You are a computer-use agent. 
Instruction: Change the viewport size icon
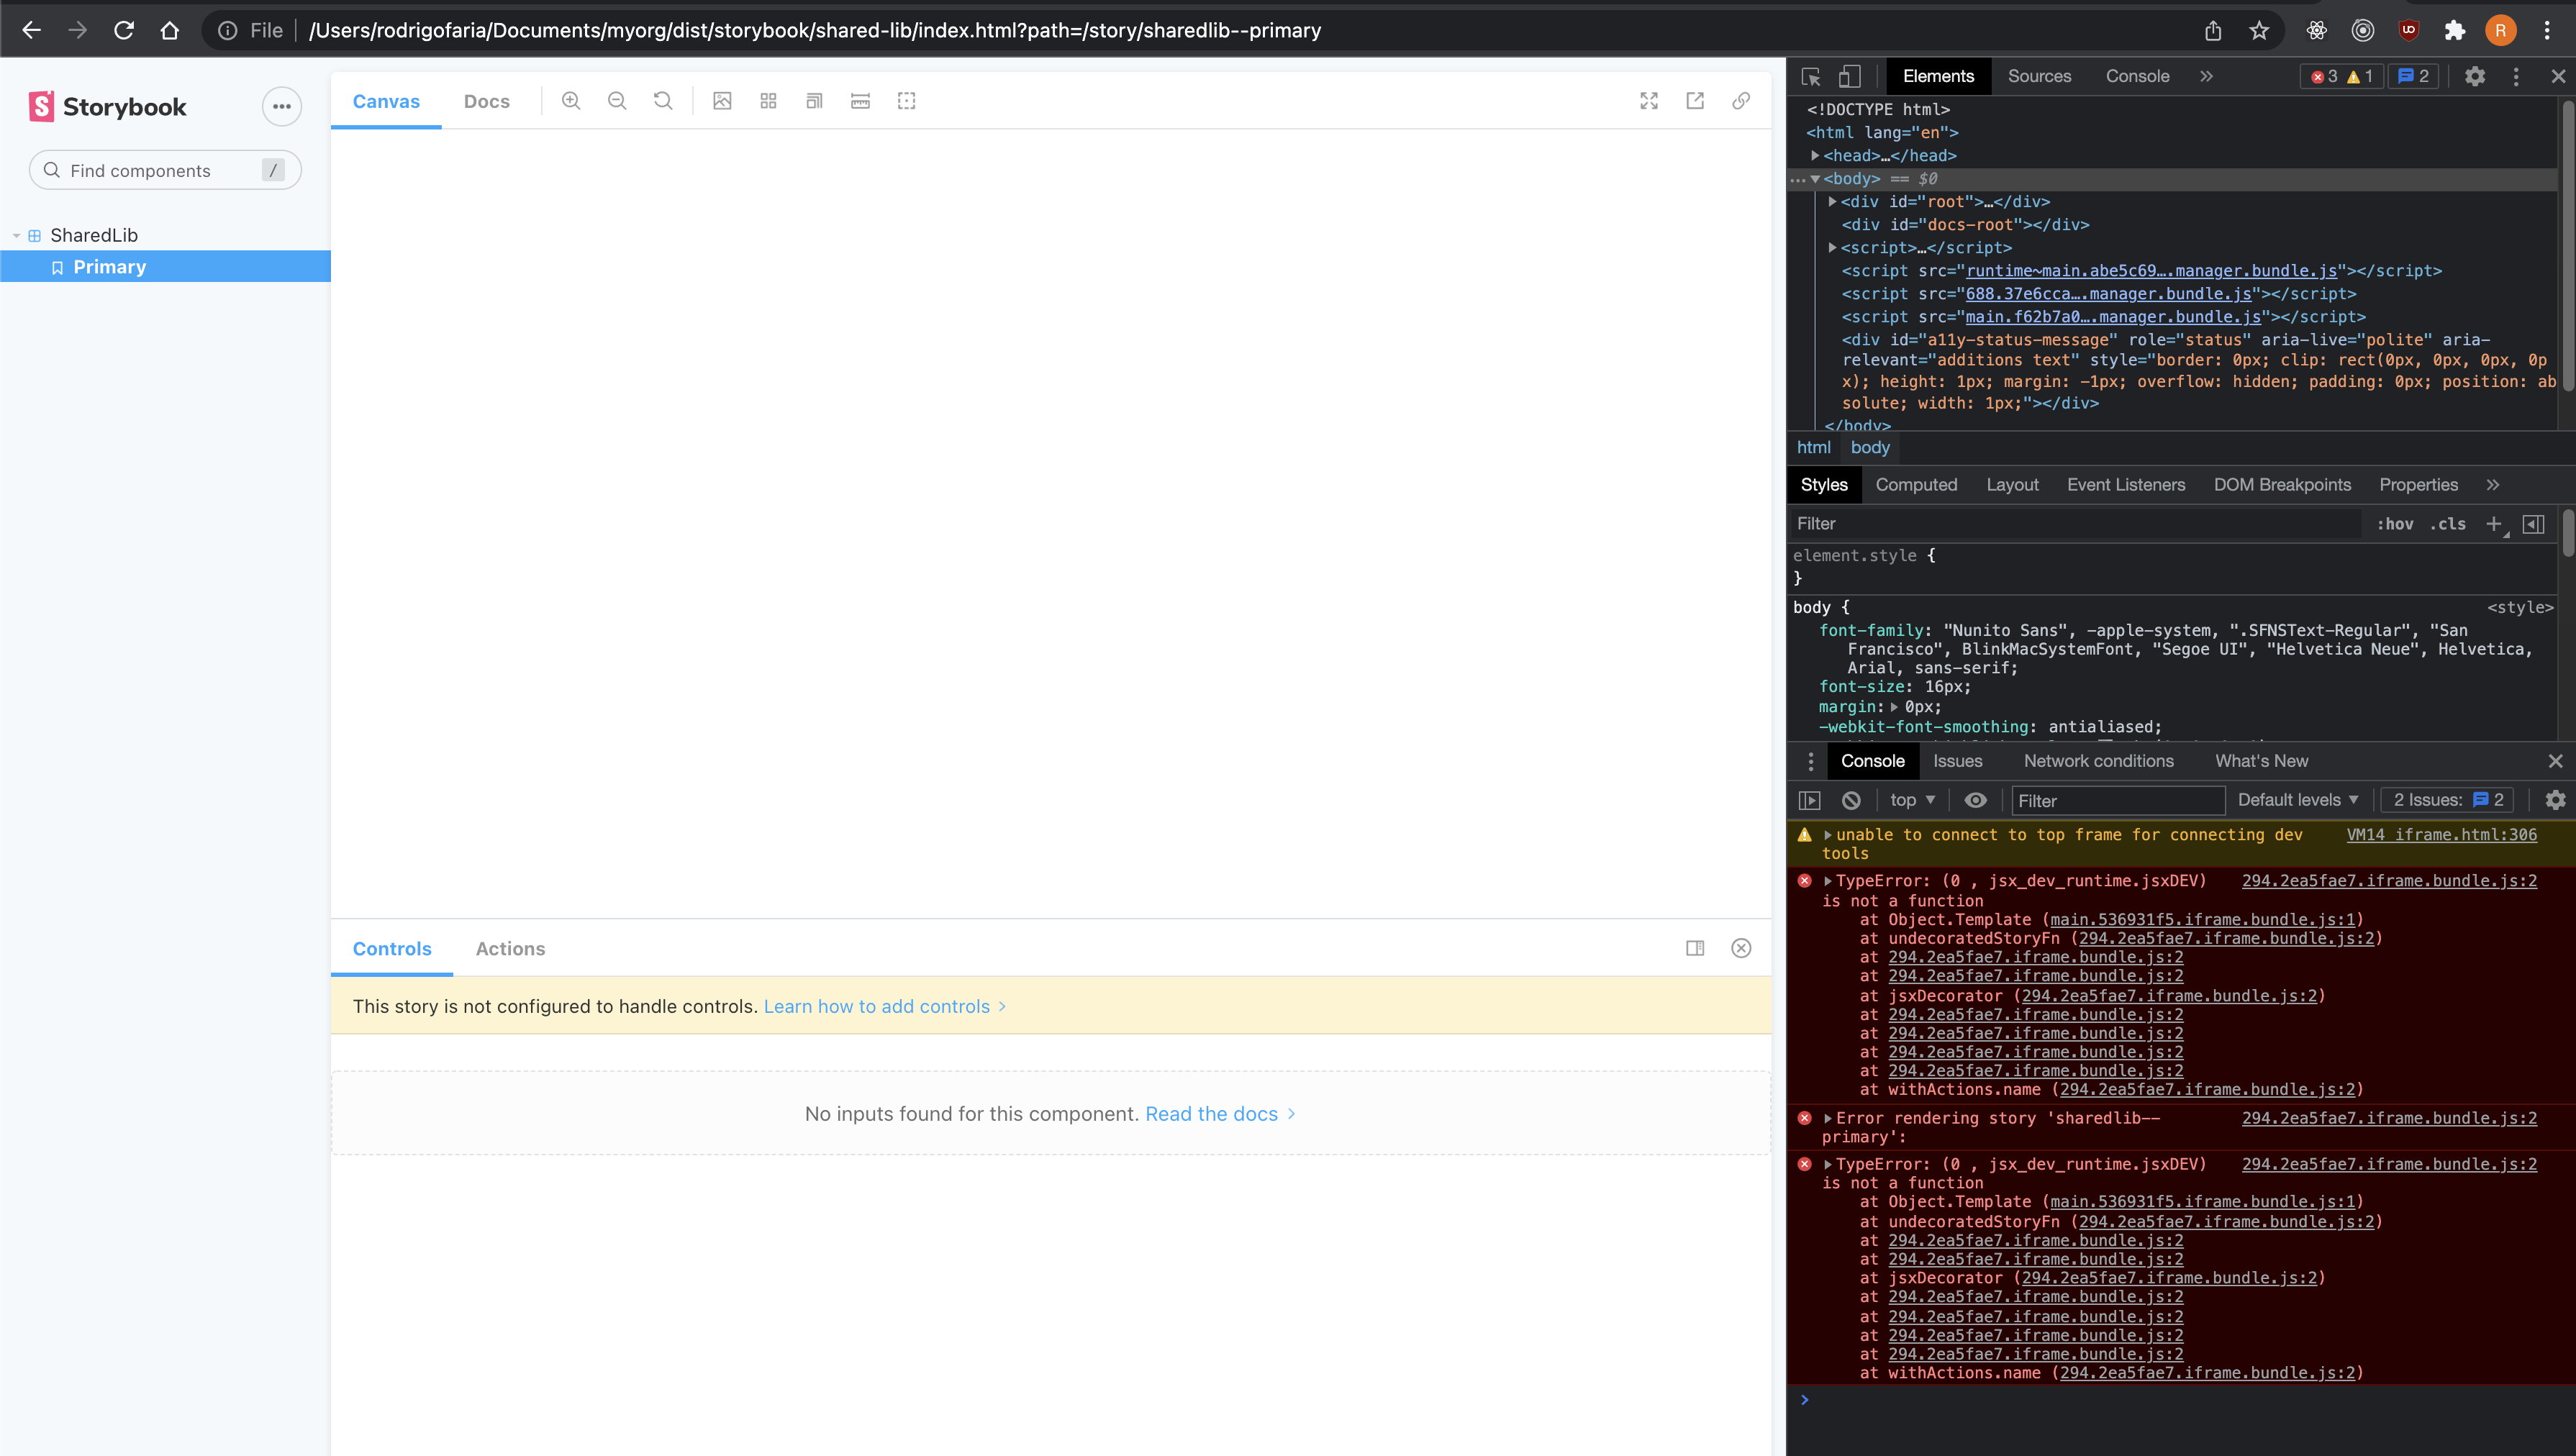pos(814,101)
